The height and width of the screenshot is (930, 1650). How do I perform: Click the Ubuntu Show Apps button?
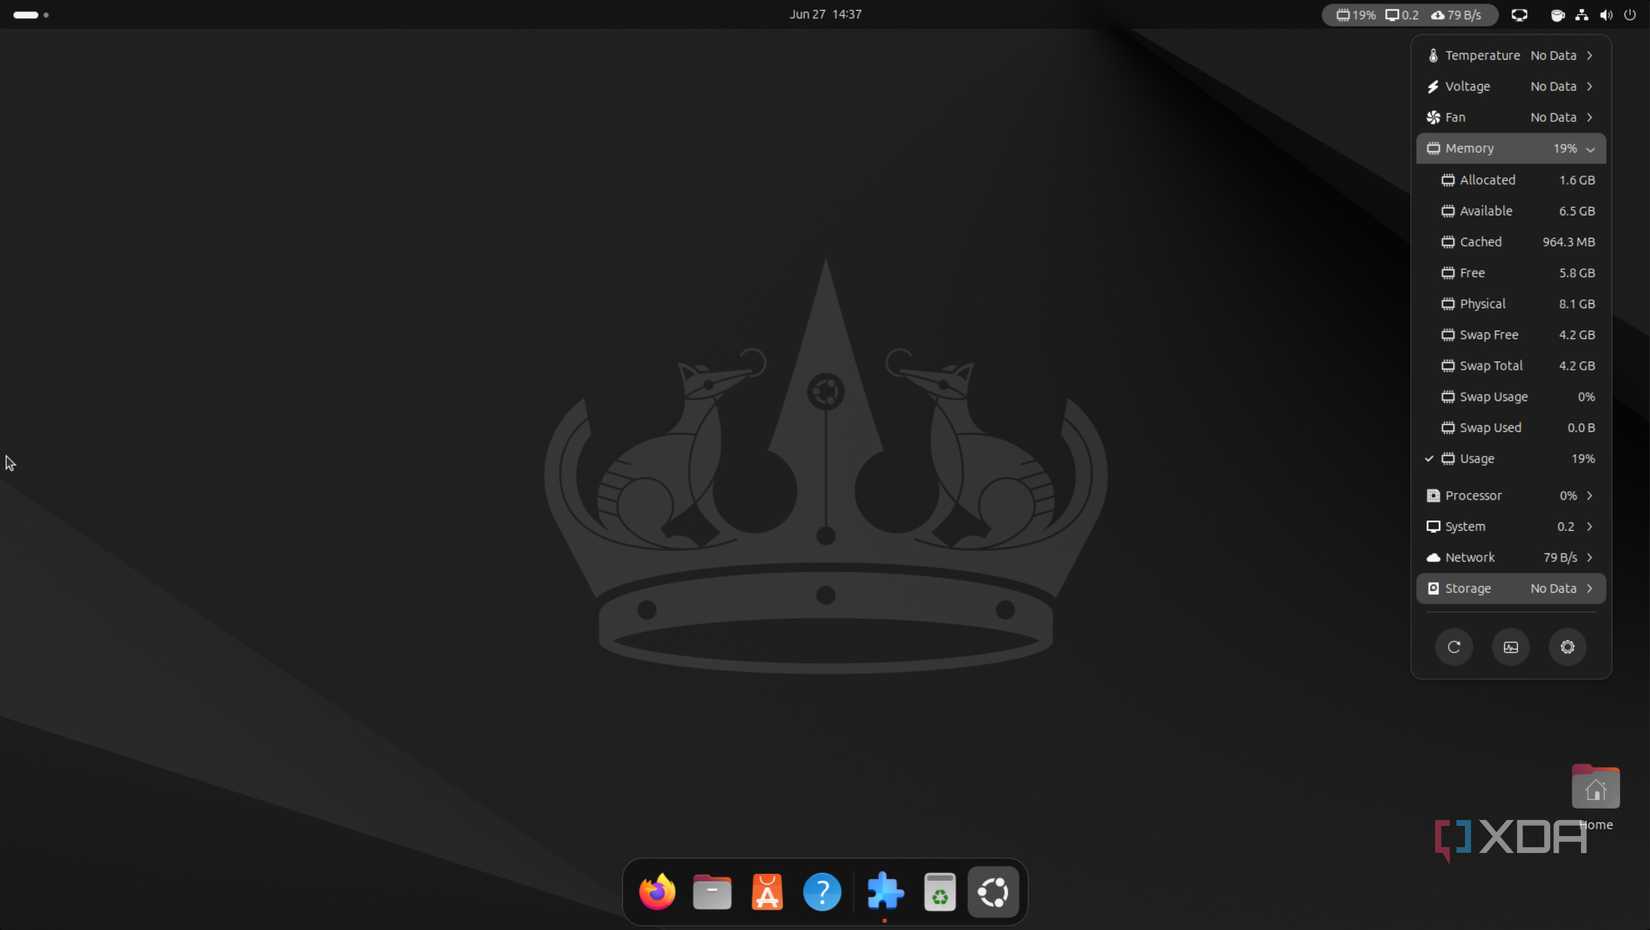994,892
